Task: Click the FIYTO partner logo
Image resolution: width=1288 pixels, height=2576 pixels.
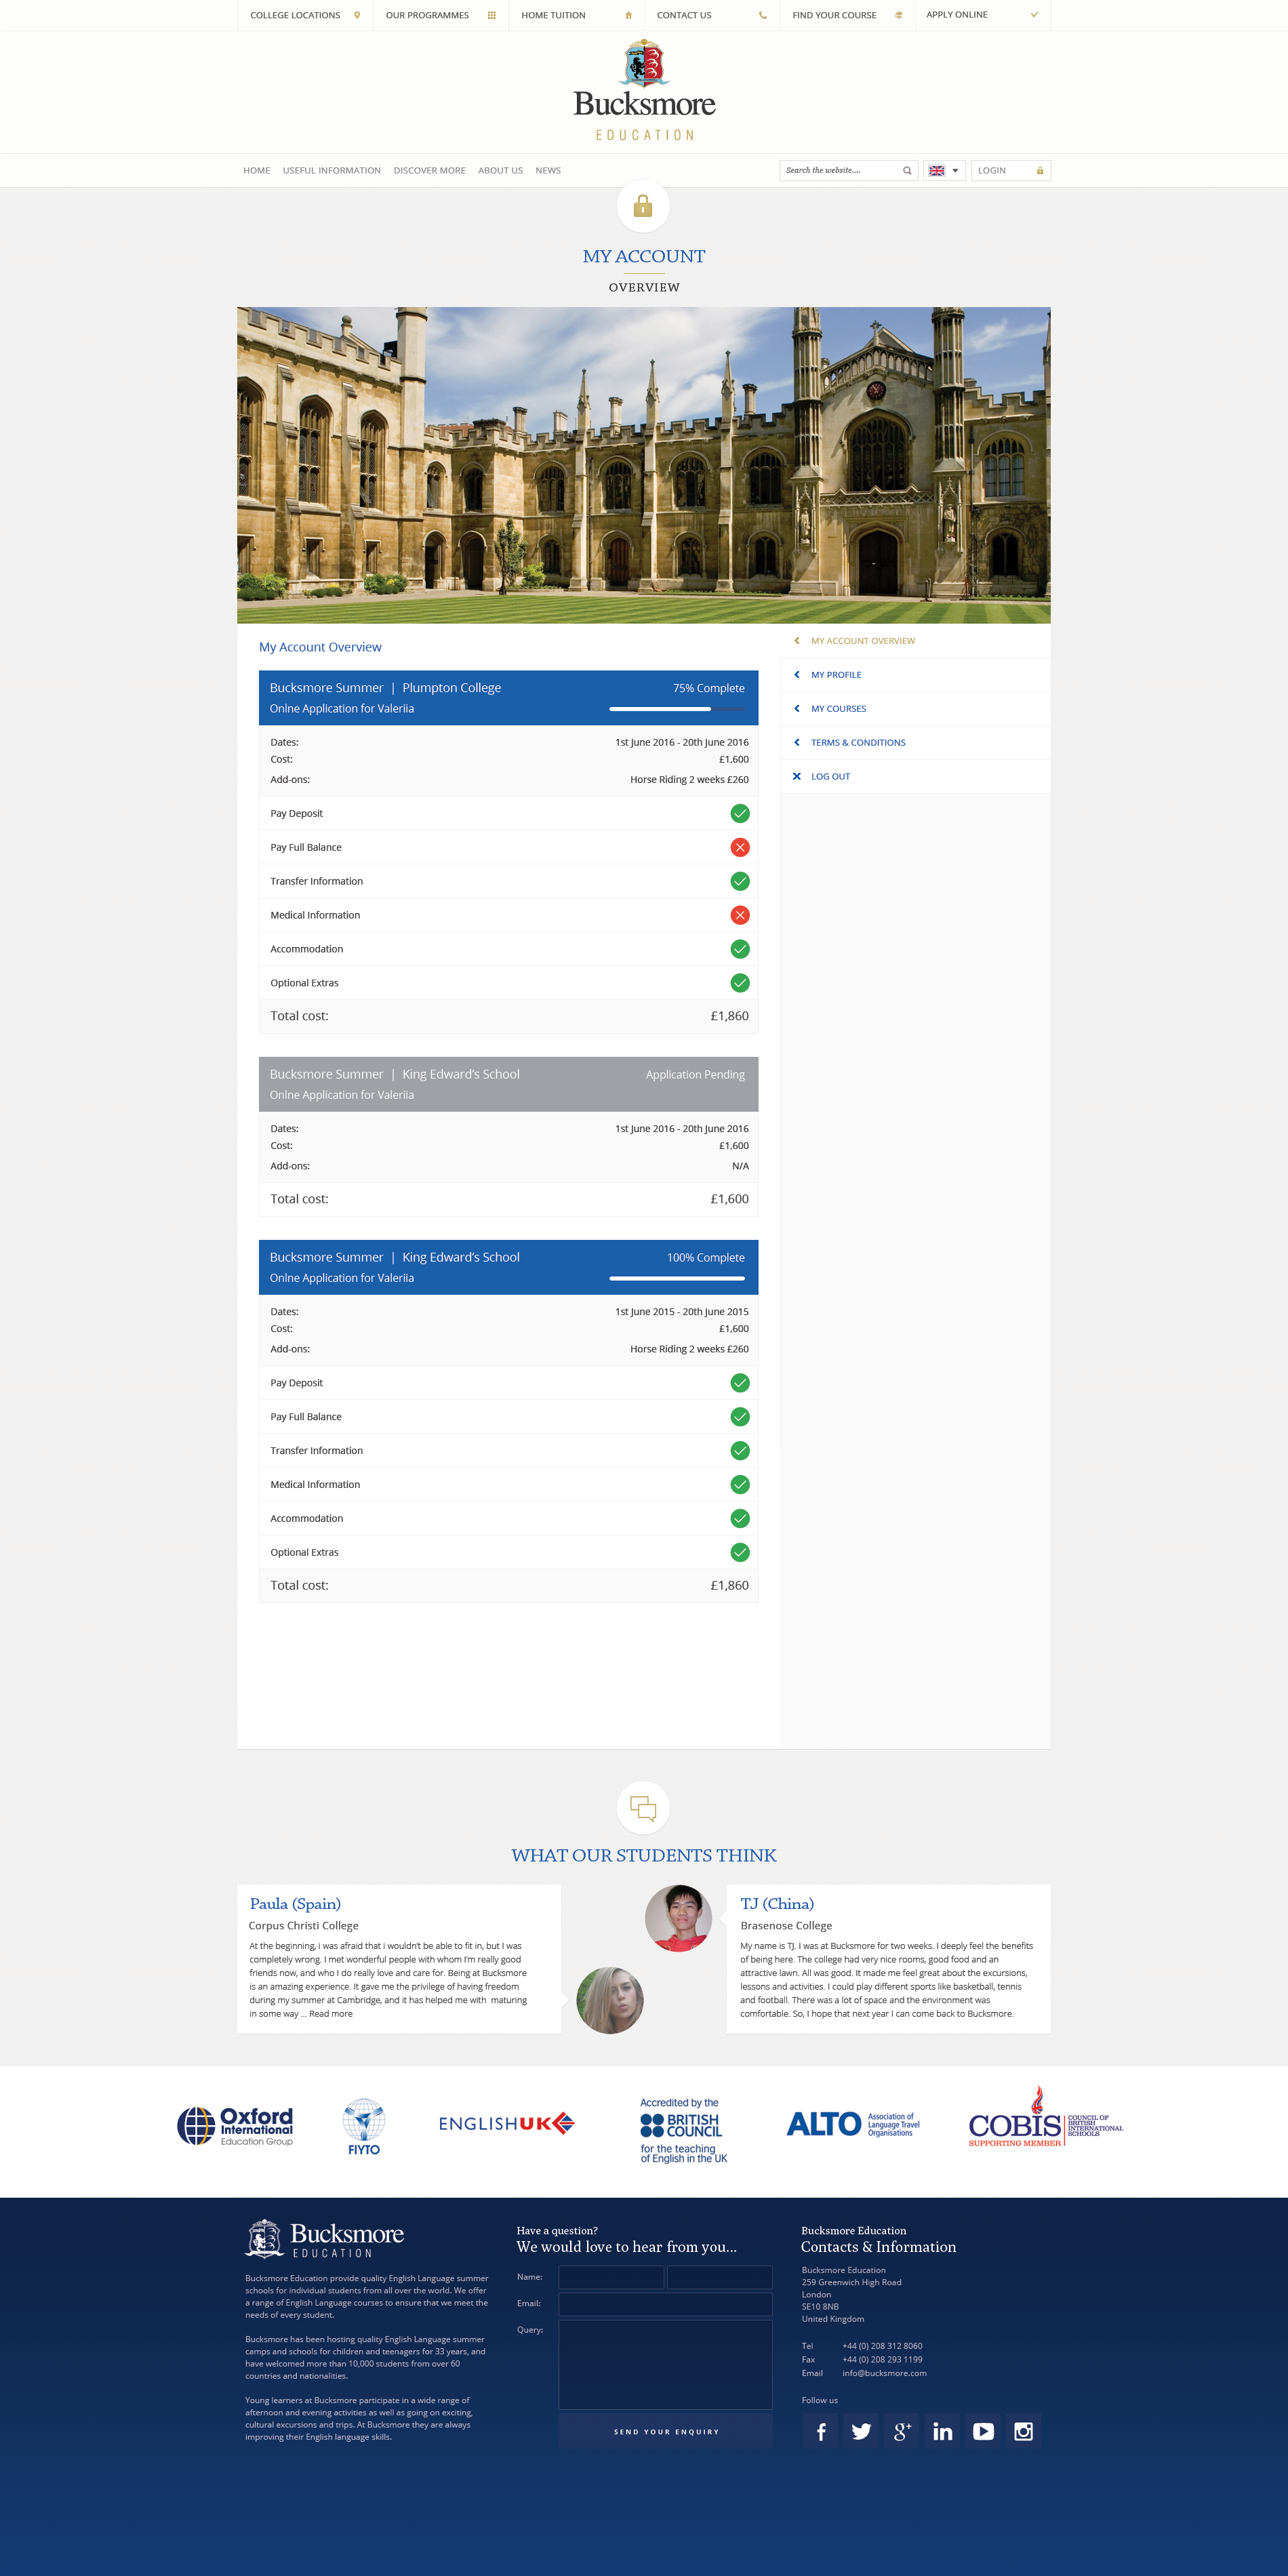Action: click(364, 2126)
